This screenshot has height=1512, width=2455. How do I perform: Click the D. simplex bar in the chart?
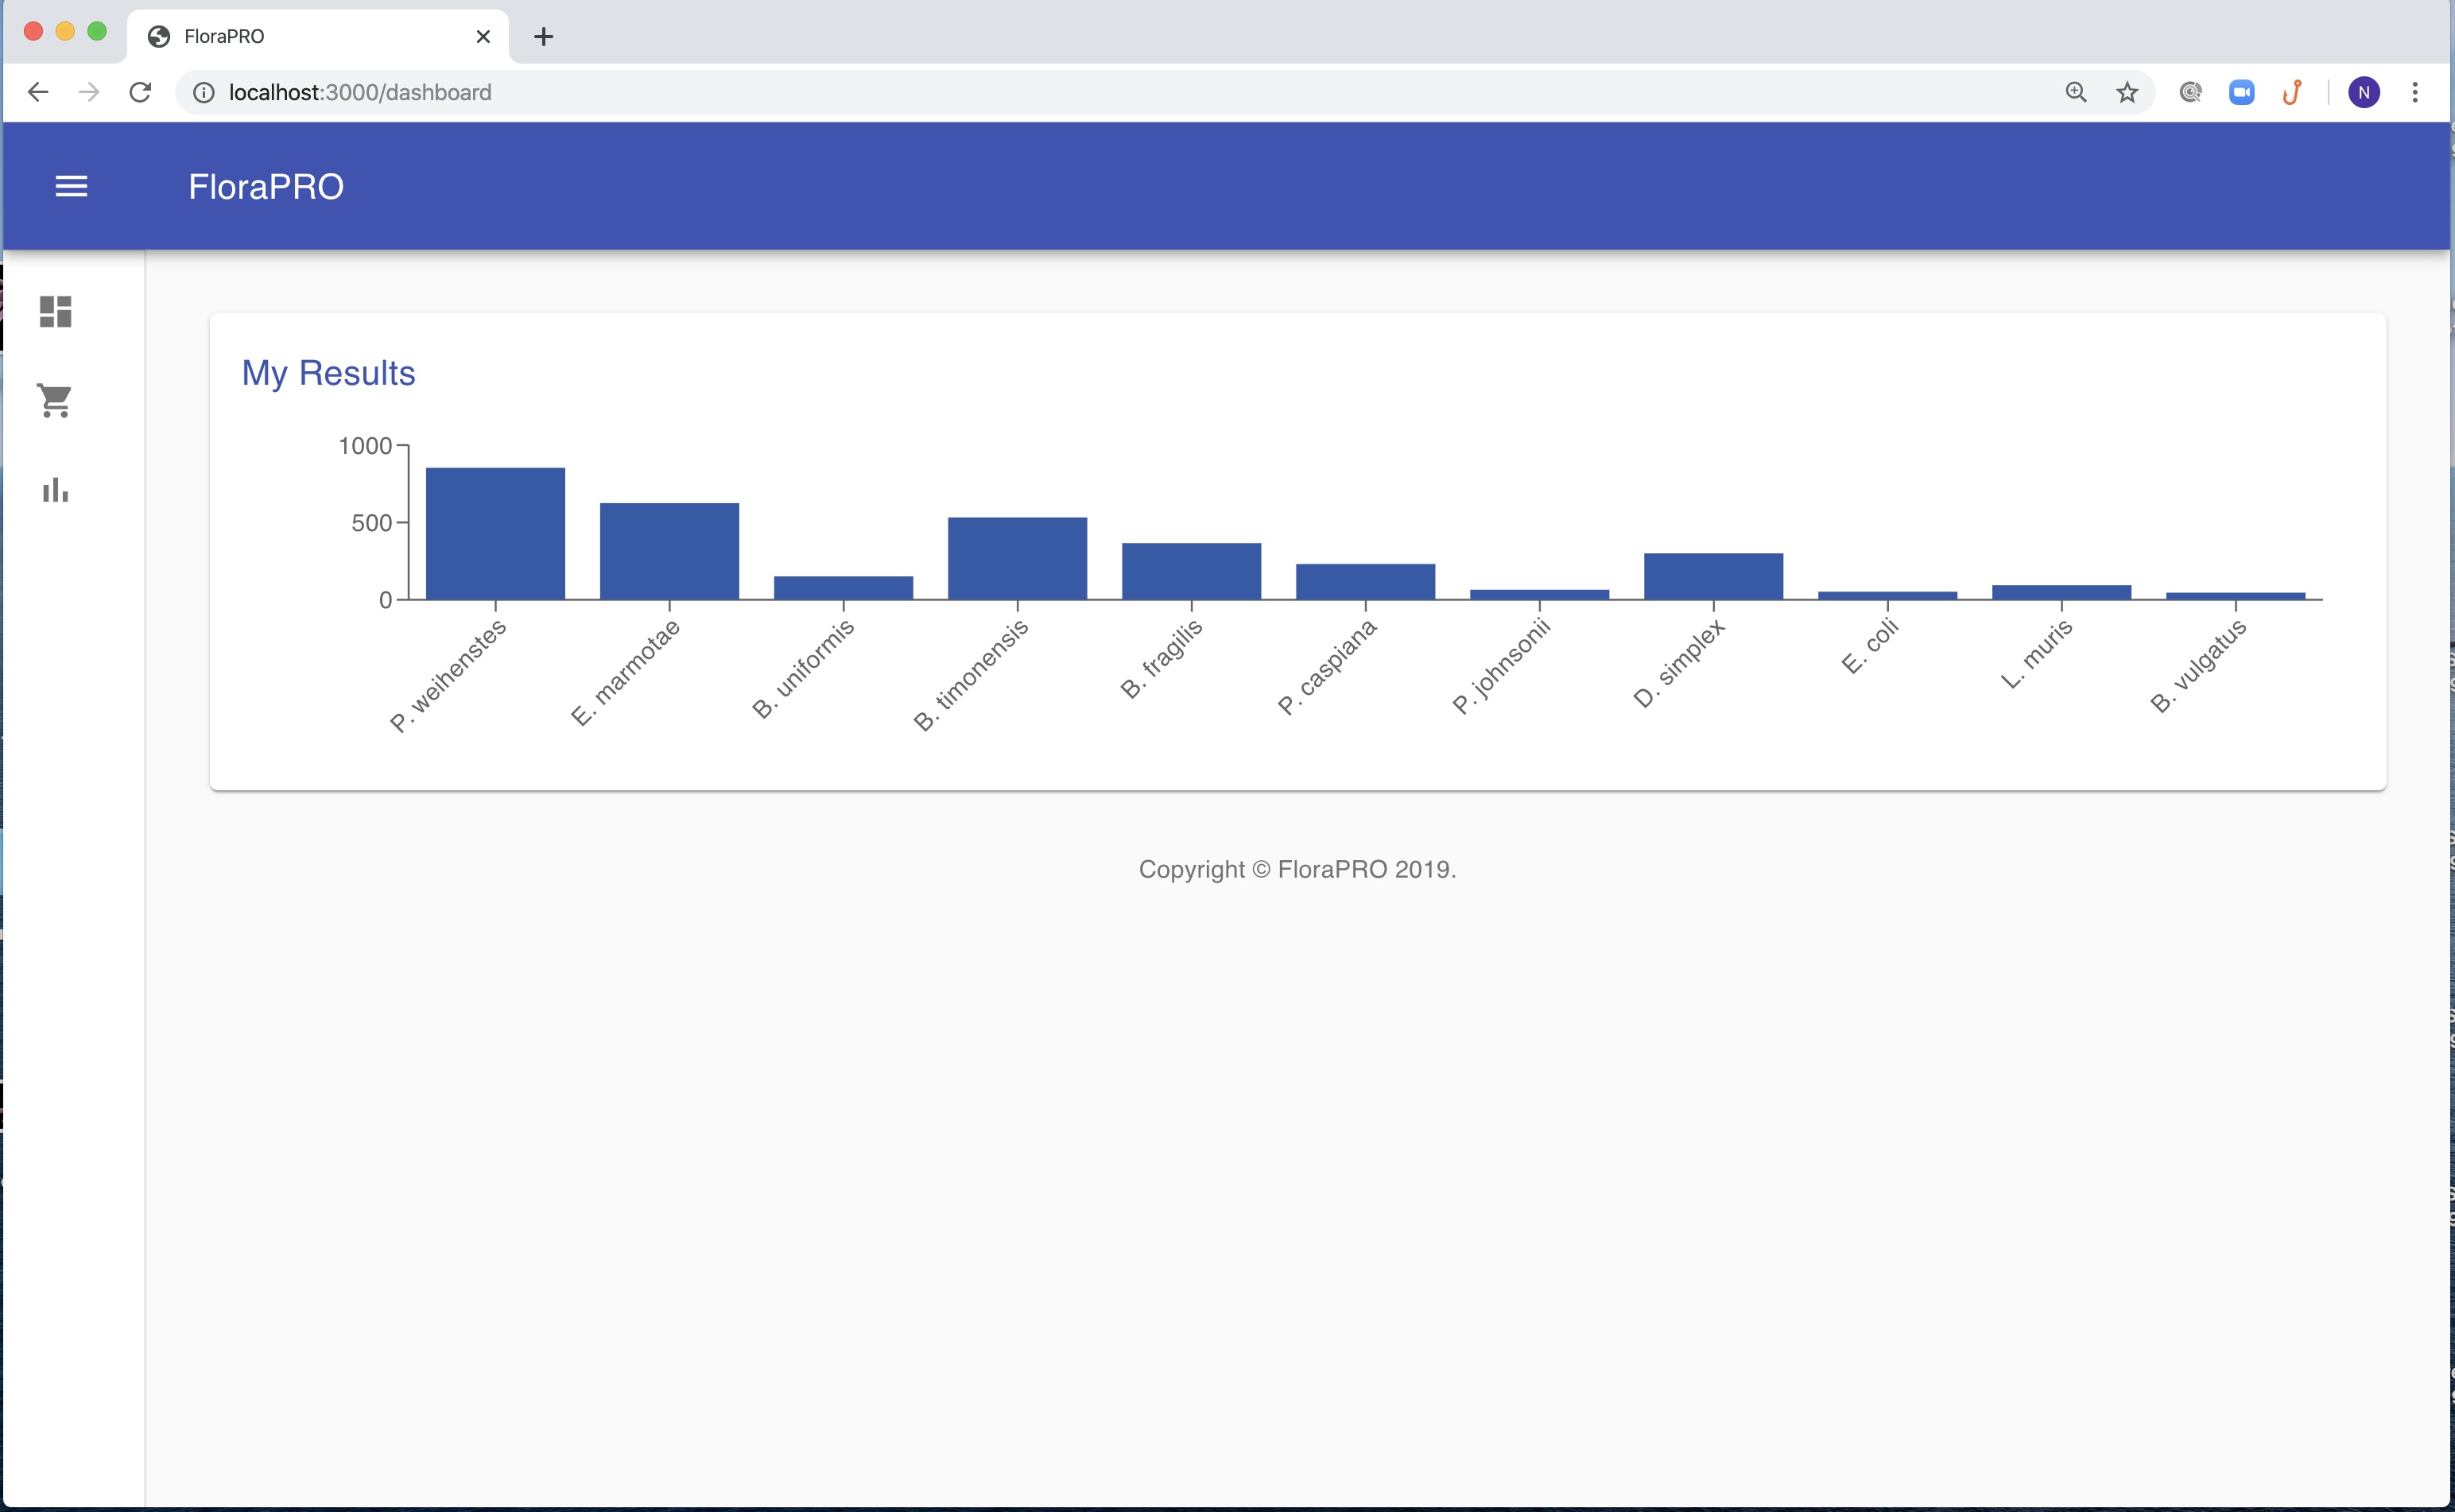pyautogui.click(x=1713, y=576)
